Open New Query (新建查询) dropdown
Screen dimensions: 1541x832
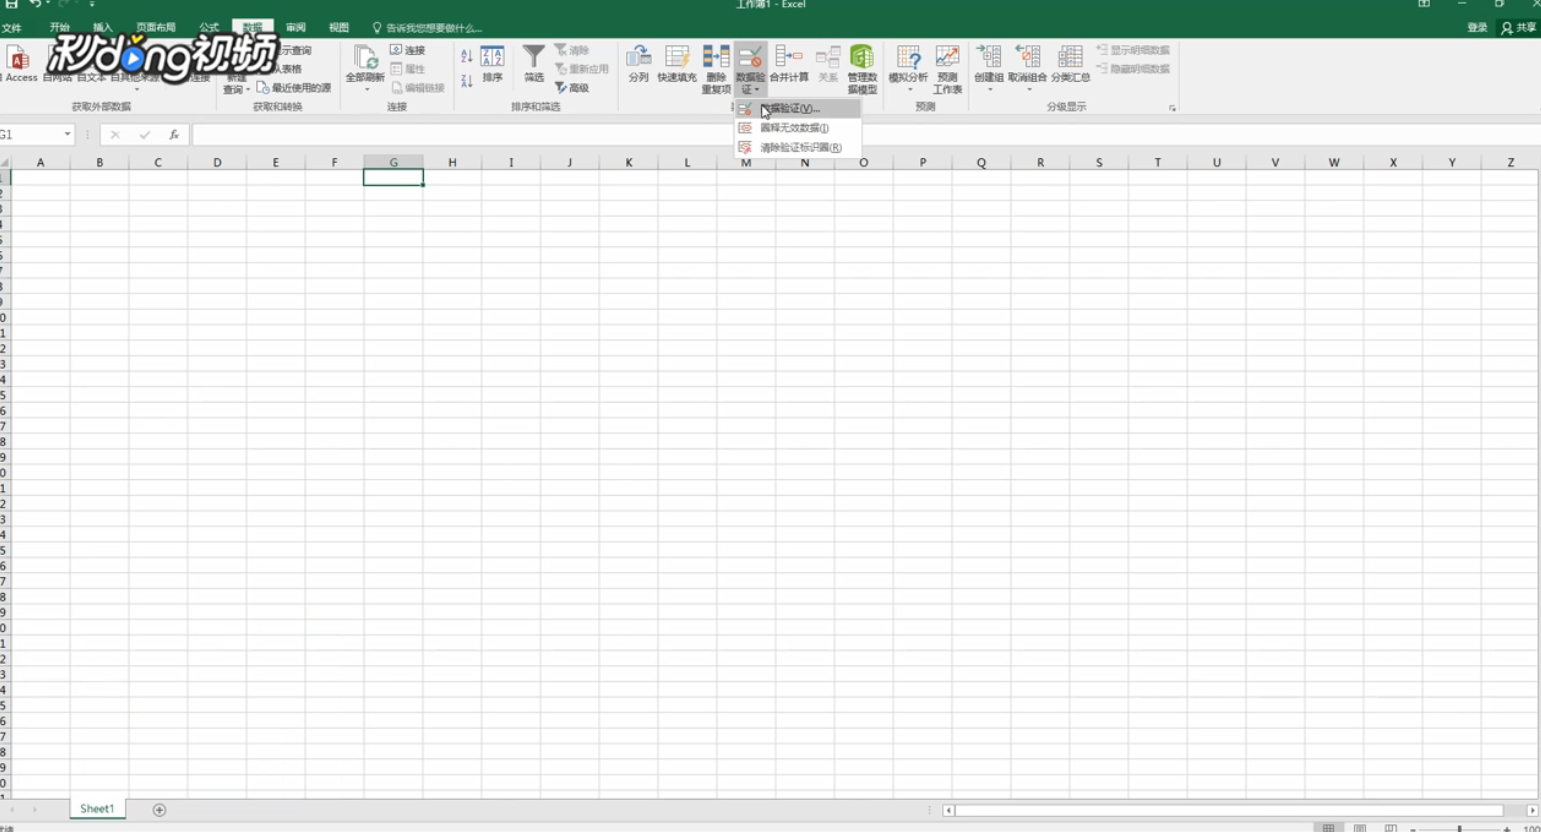point(235,84)
